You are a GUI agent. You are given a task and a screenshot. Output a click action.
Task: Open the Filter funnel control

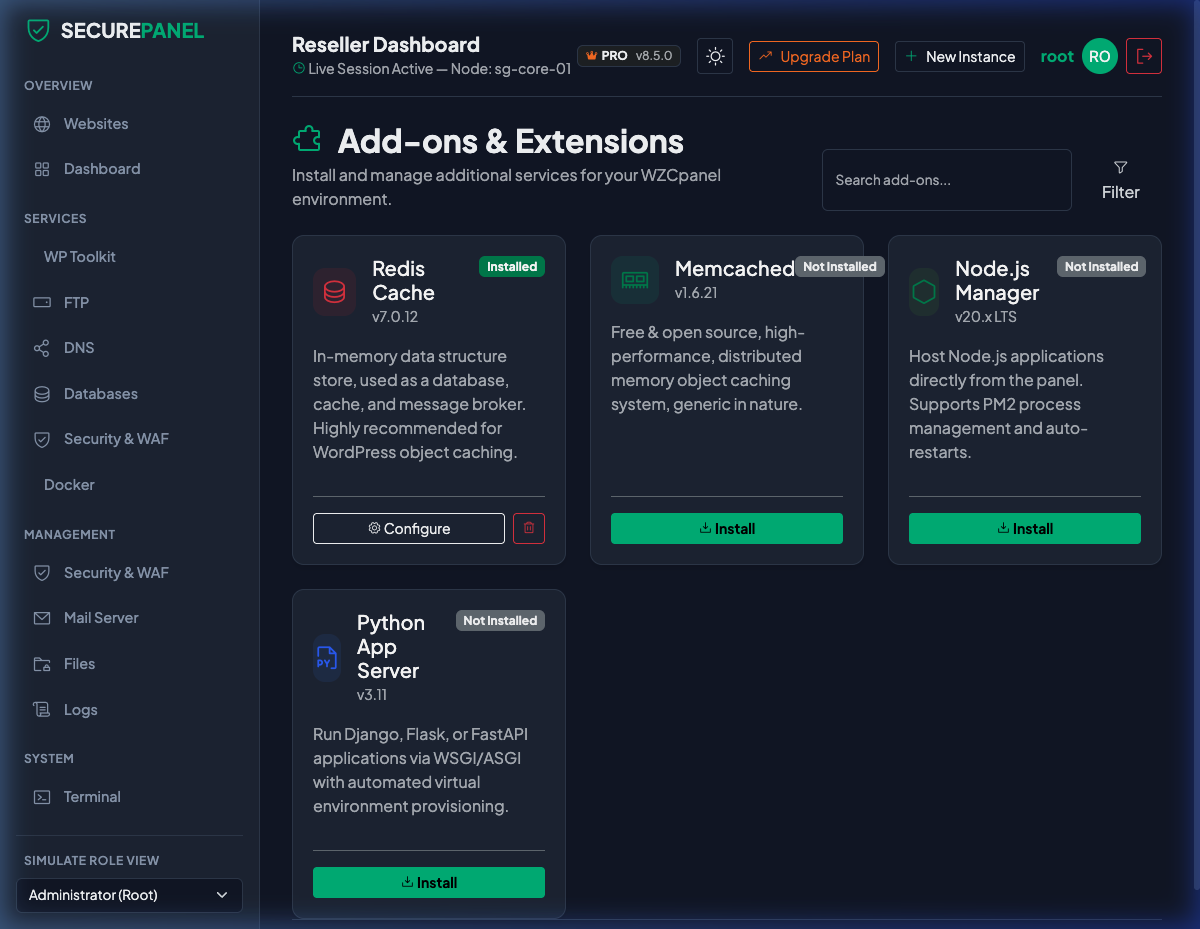click(1121, 180)
